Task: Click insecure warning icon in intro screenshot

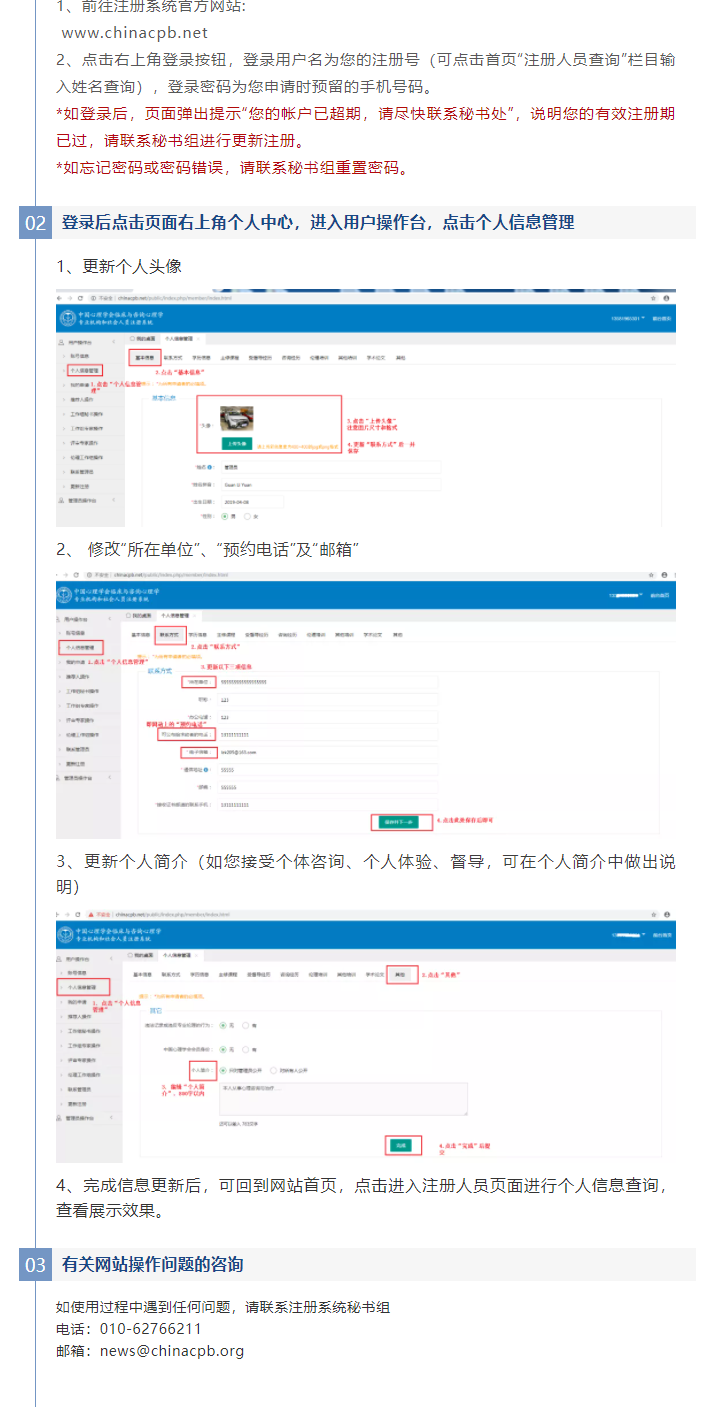Action: tap(90, 914)
